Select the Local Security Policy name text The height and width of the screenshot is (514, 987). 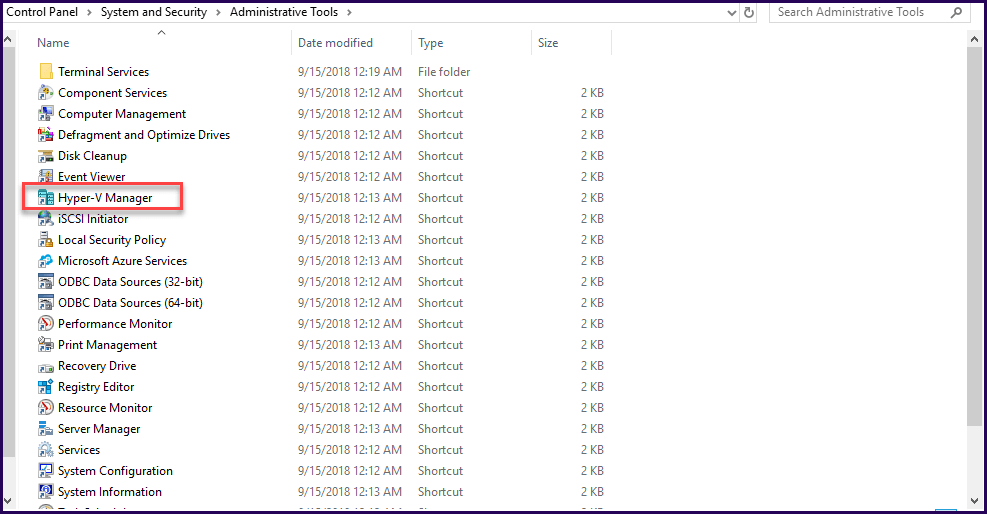[x=112, y=240]
